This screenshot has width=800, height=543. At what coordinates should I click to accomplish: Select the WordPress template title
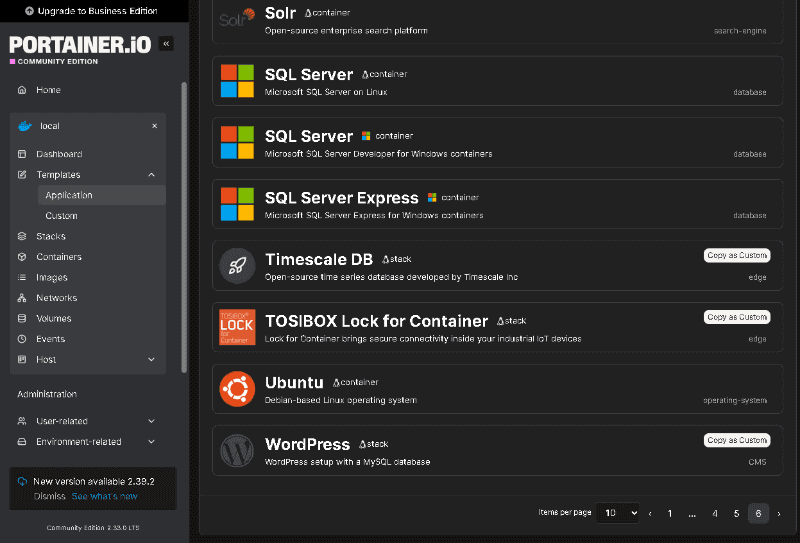pyautogui.click(x=307, y=444)
